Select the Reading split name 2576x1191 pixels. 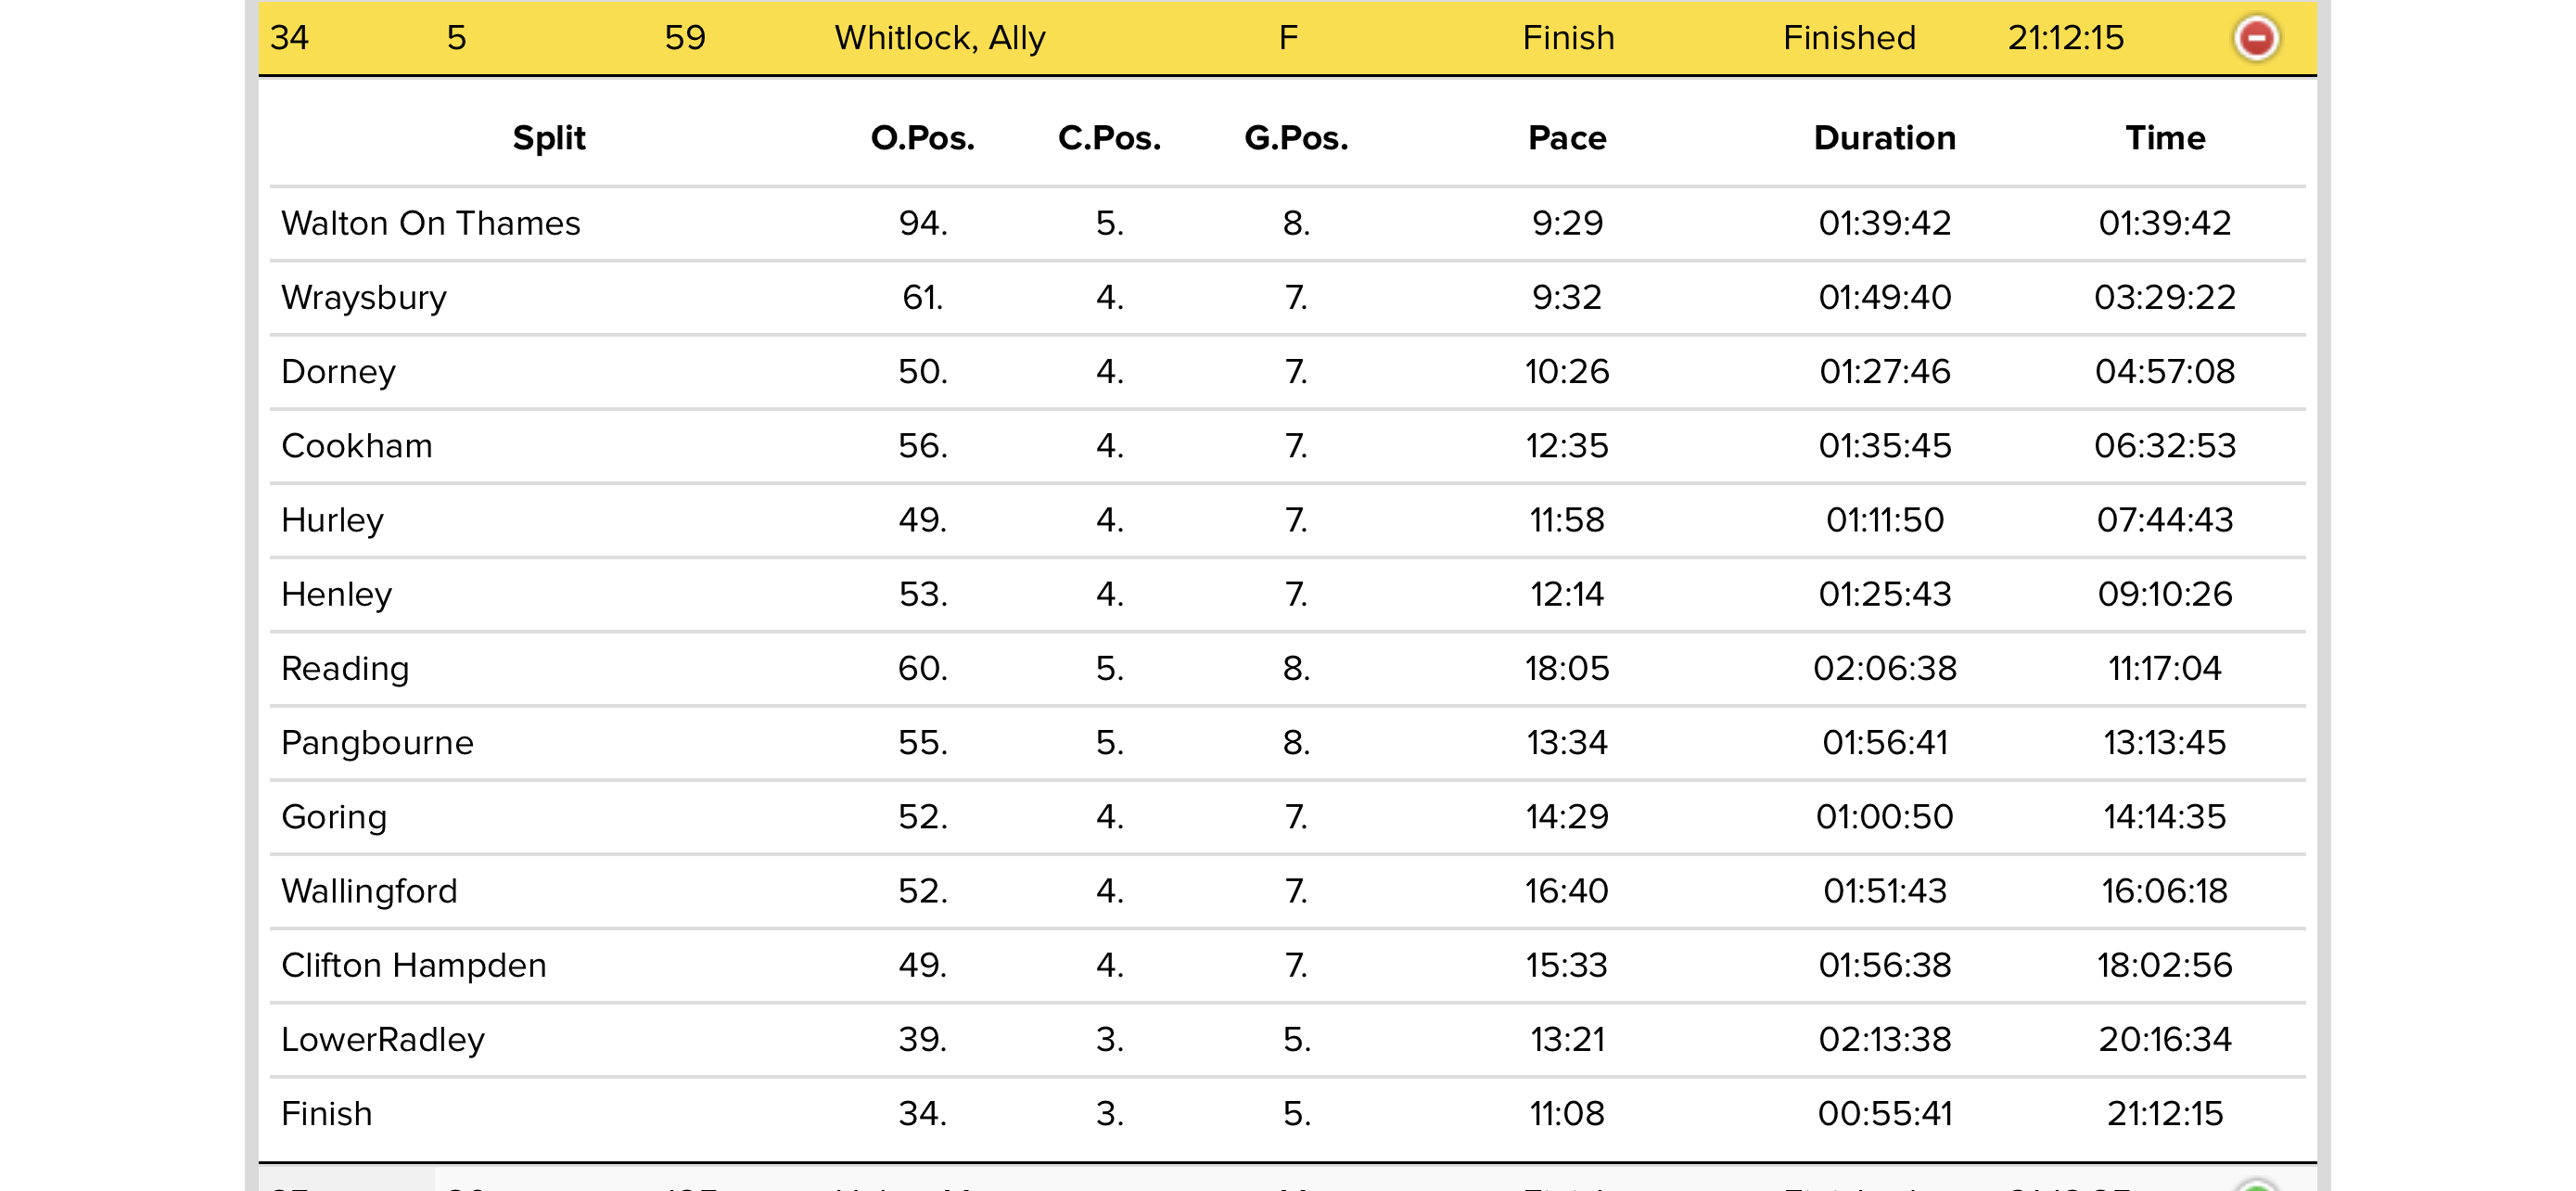pos(345,669)
